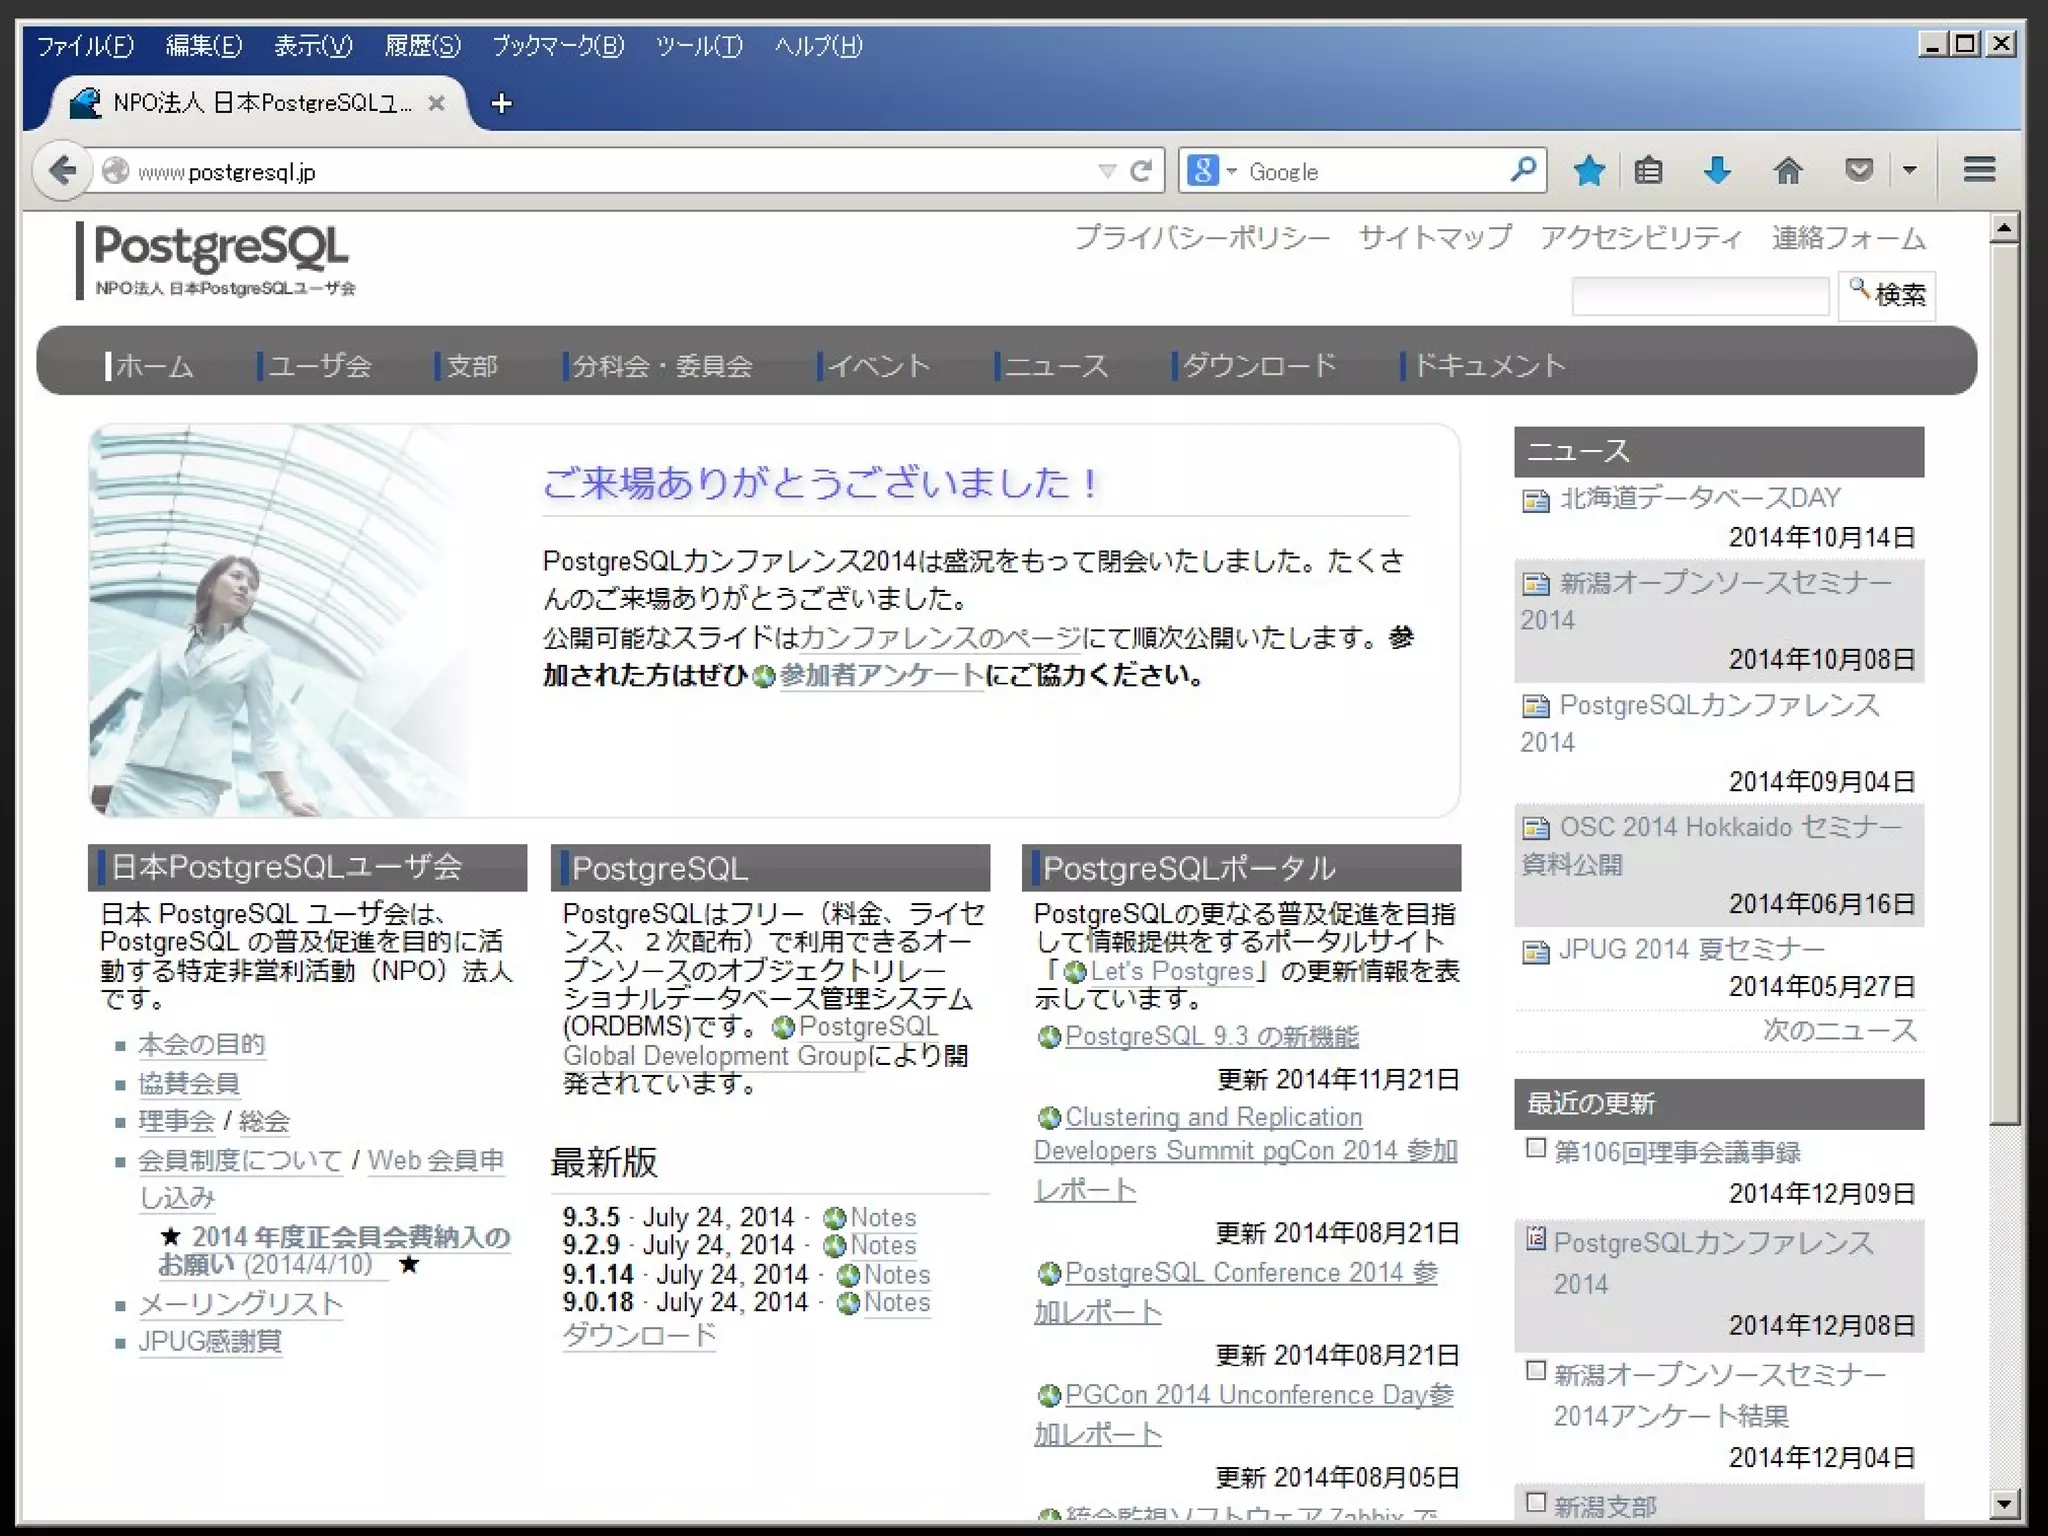Click the bookmark star icon

tap(1588, 171)
